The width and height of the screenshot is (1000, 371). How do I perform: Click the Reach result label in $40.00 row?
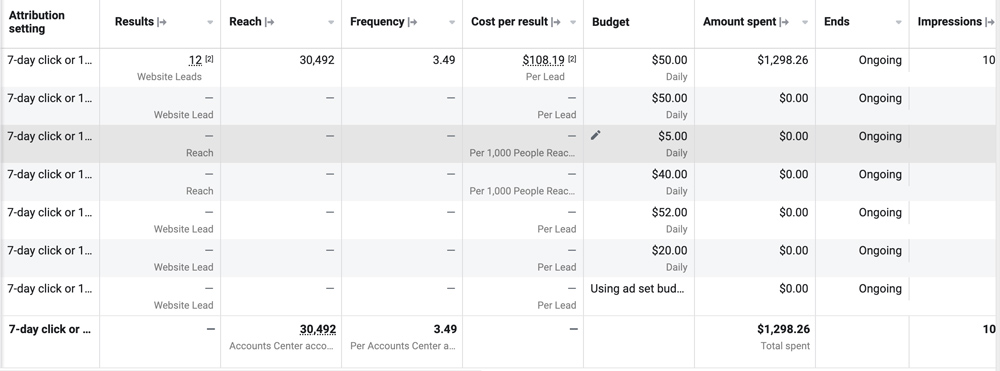click(200, 191)
